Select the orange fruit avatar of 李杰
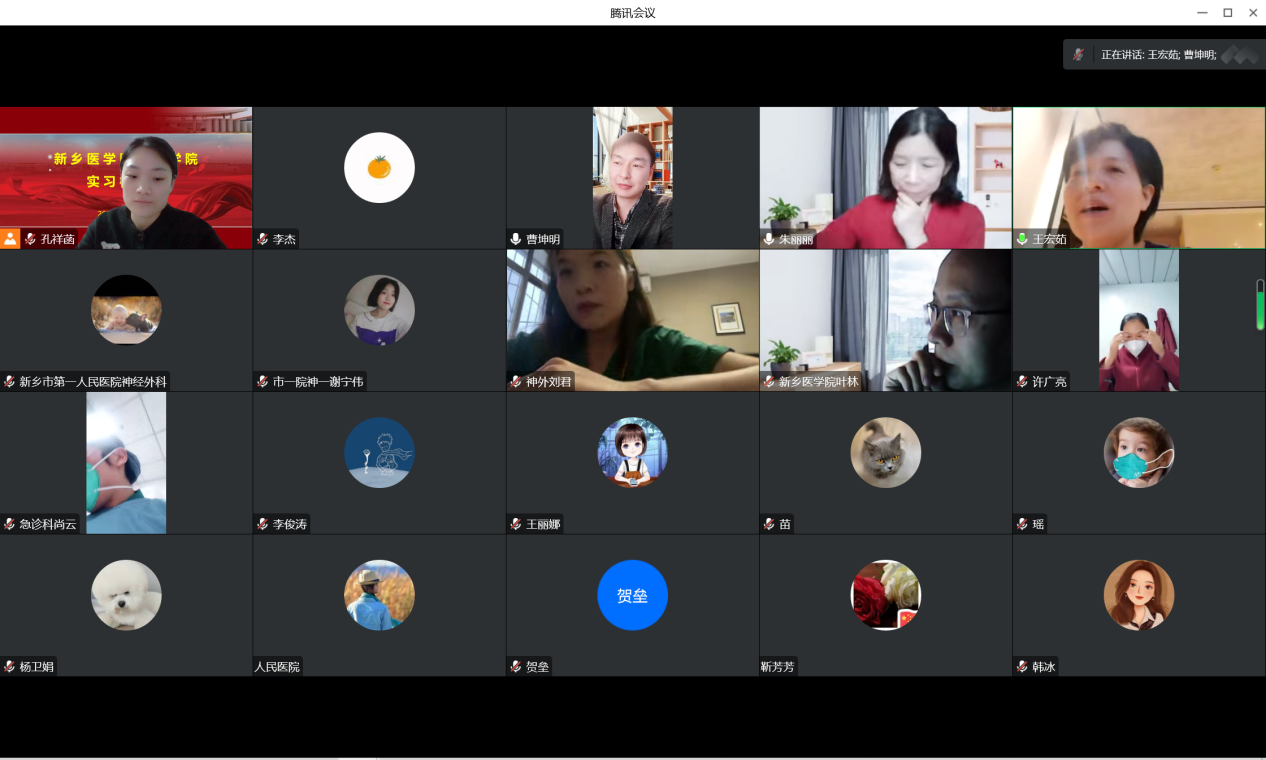 point(379,168)
